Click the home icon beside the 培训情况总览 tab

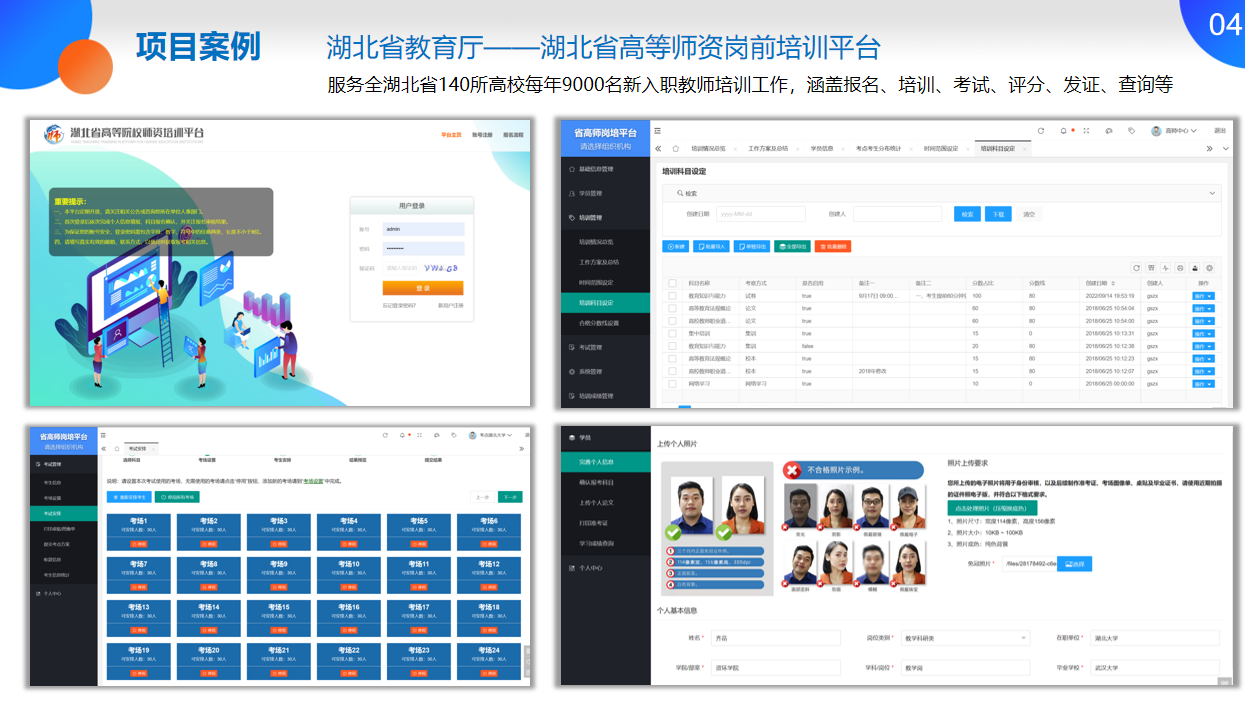(675, 148)
